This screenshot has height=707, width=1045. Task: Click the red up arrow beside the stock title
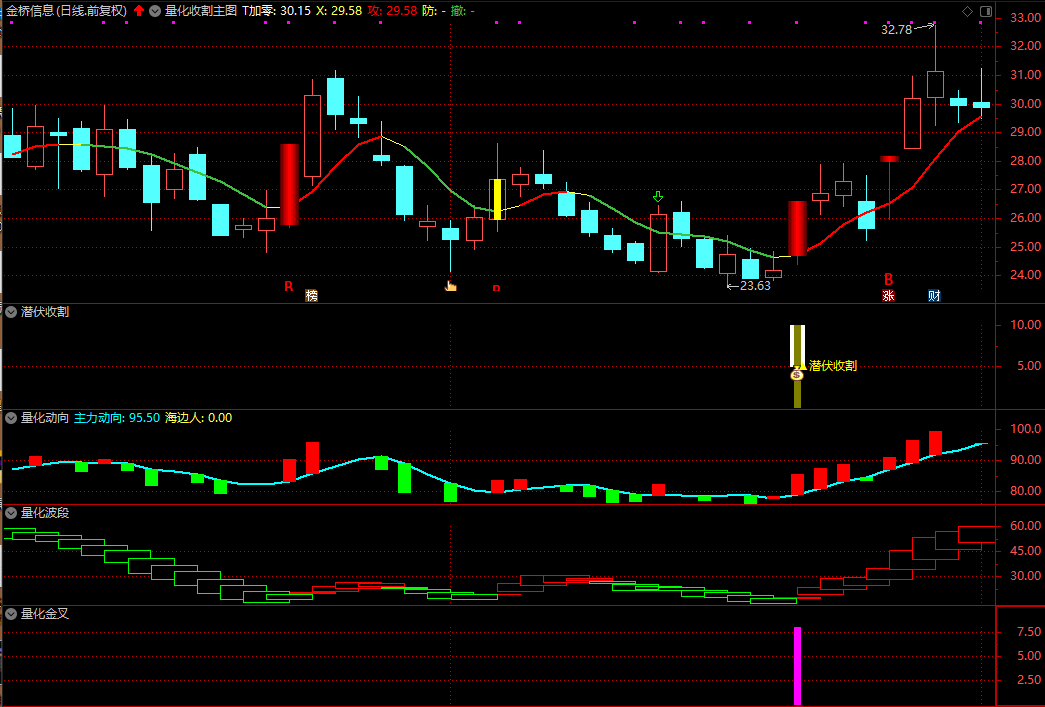(x=139, y=11)
